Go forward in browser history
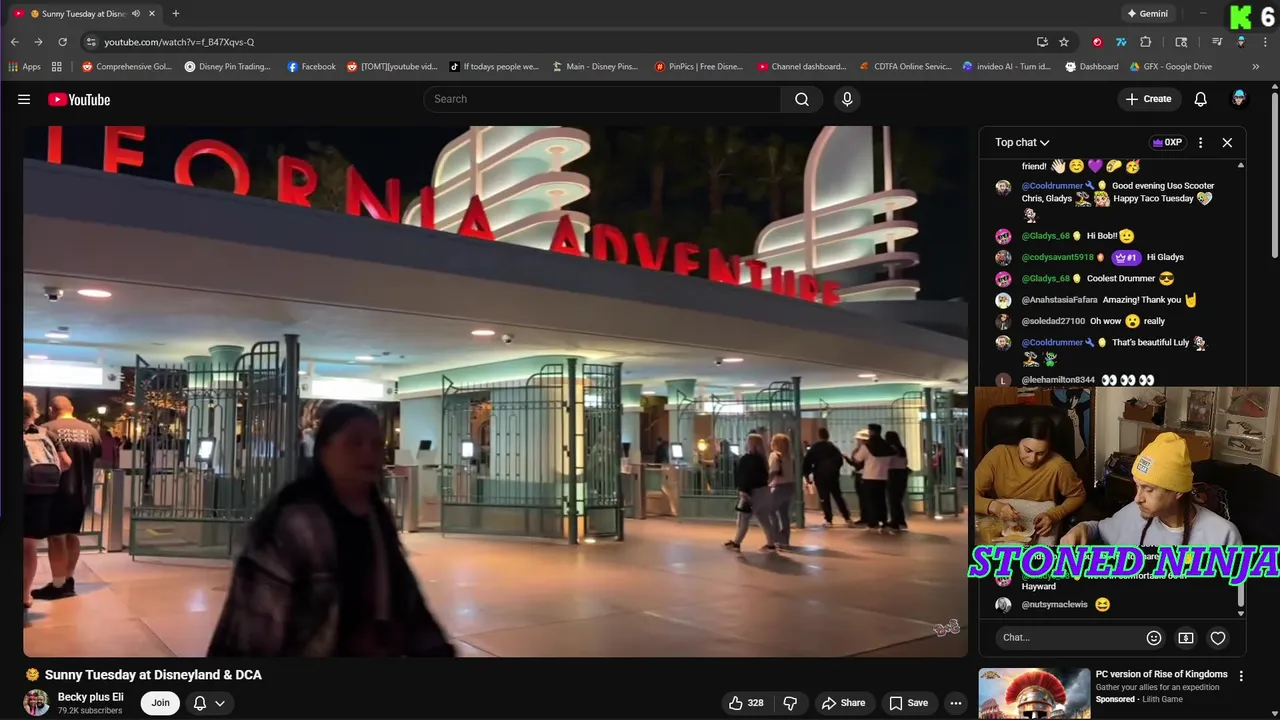1280x720 pixels. pos(38,42)
